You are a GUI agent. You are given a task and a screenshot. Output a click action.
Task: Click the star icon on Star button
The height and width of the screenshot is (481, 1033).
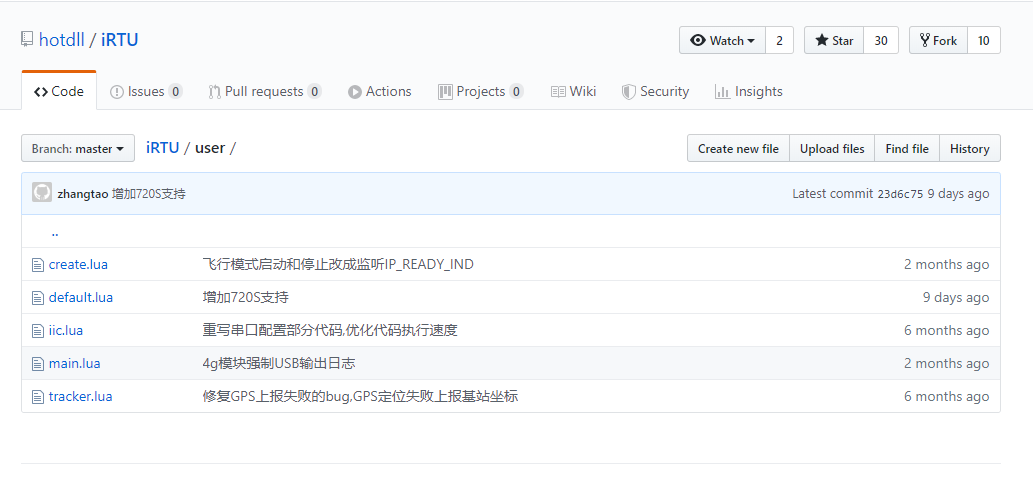(822, 40)
